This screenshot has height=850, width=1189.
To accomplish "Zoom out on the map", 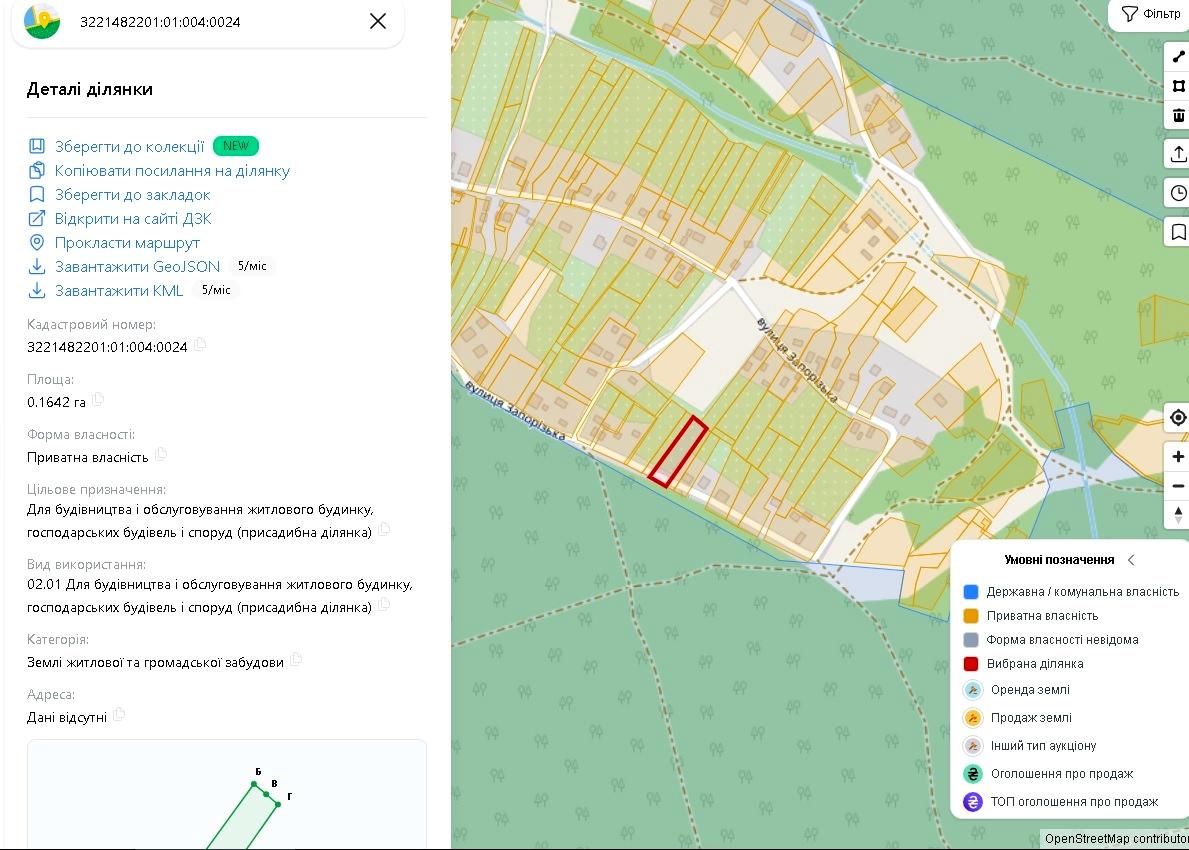I will 1178,486.
